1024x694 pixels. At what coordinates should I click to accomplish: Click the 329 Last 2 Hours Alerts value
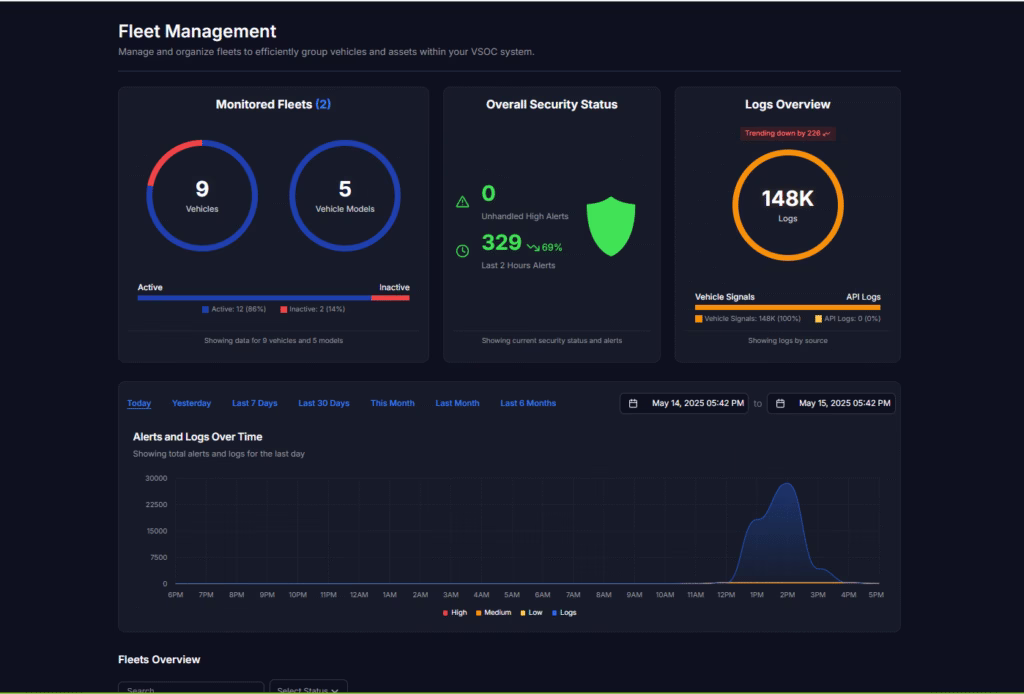(502, 243)
